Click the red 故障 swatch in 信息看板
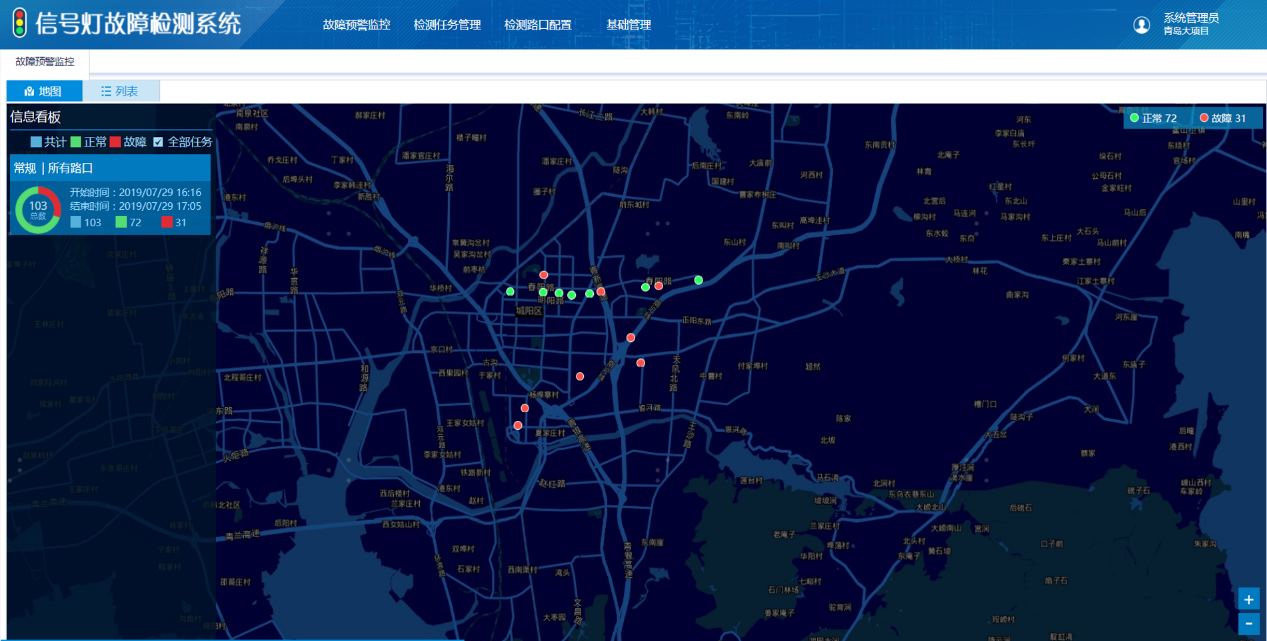1267x641 pixels. click(x=116, y=142)
